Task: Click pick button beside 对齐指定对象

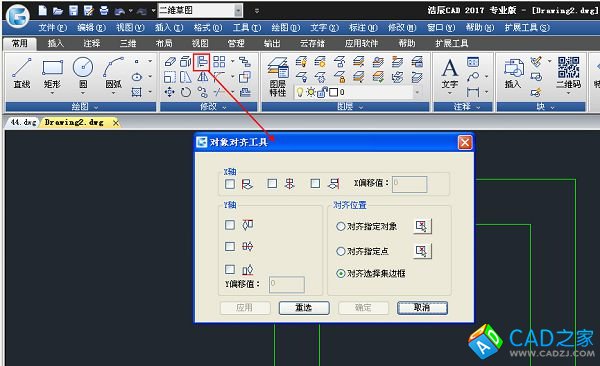Action: (422, 226)
